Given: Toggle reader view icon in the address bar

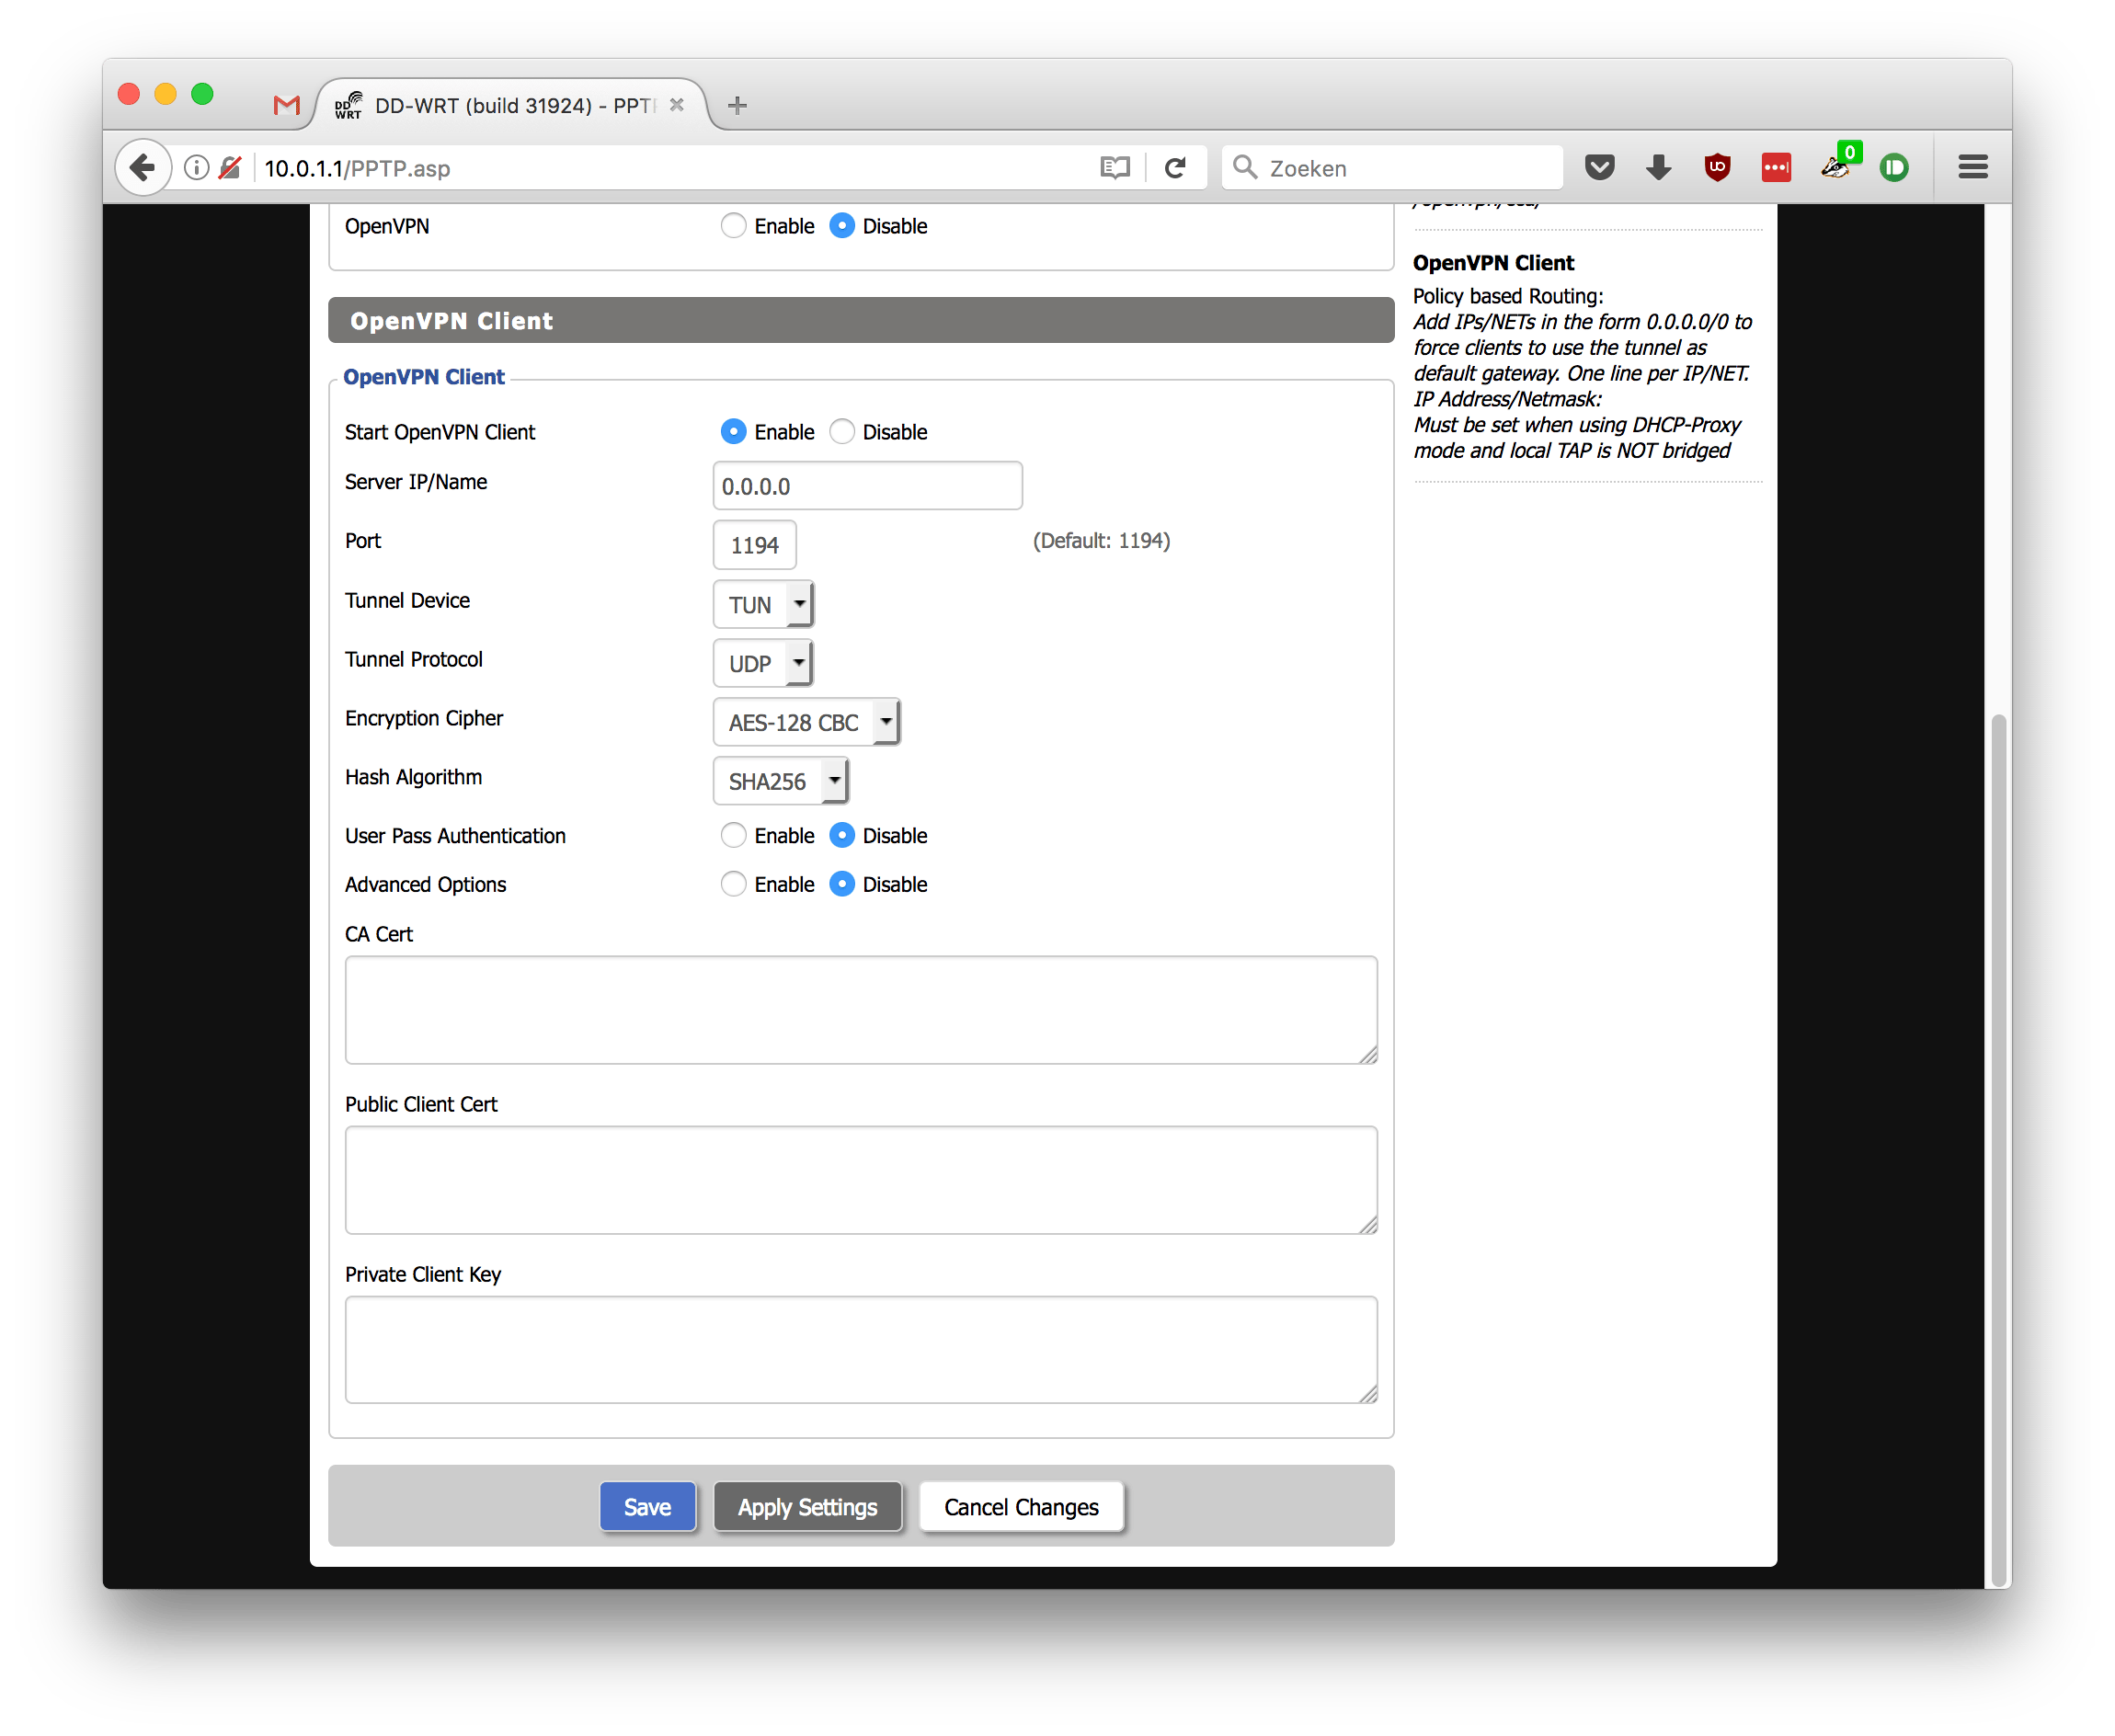Looking at the screenshot, I should point(1114,167).
